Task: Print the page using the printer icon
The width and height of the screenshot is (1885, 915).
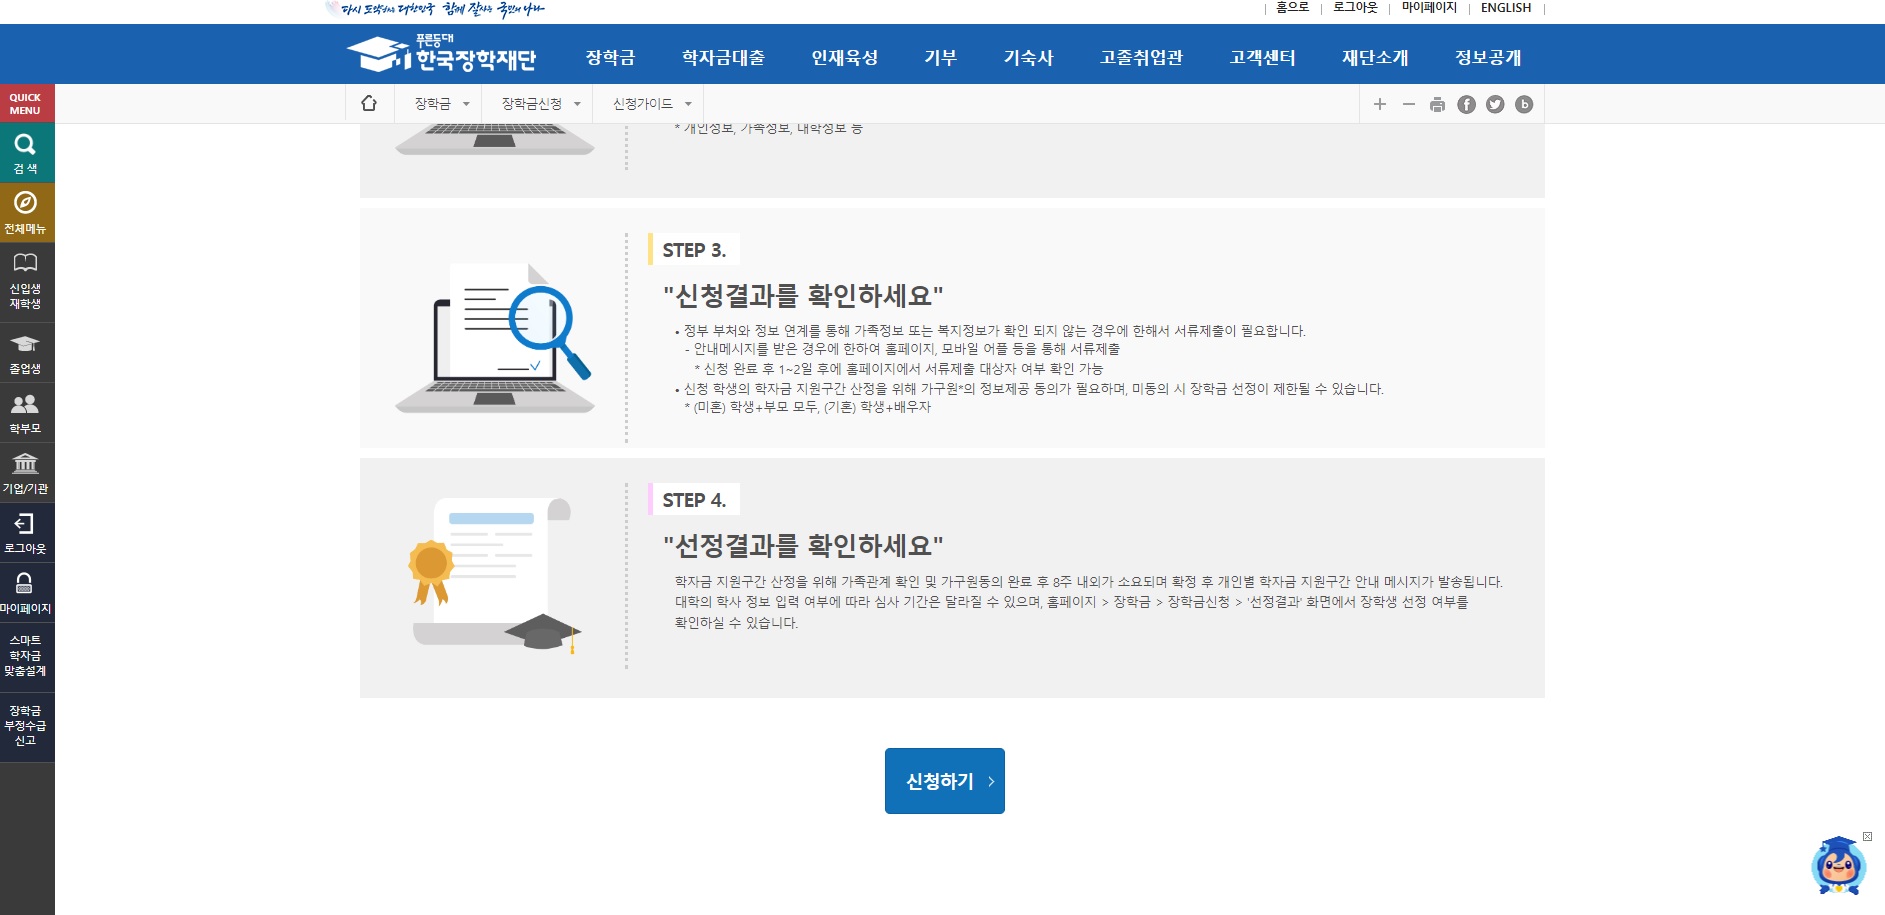Action: point(1437,104)
